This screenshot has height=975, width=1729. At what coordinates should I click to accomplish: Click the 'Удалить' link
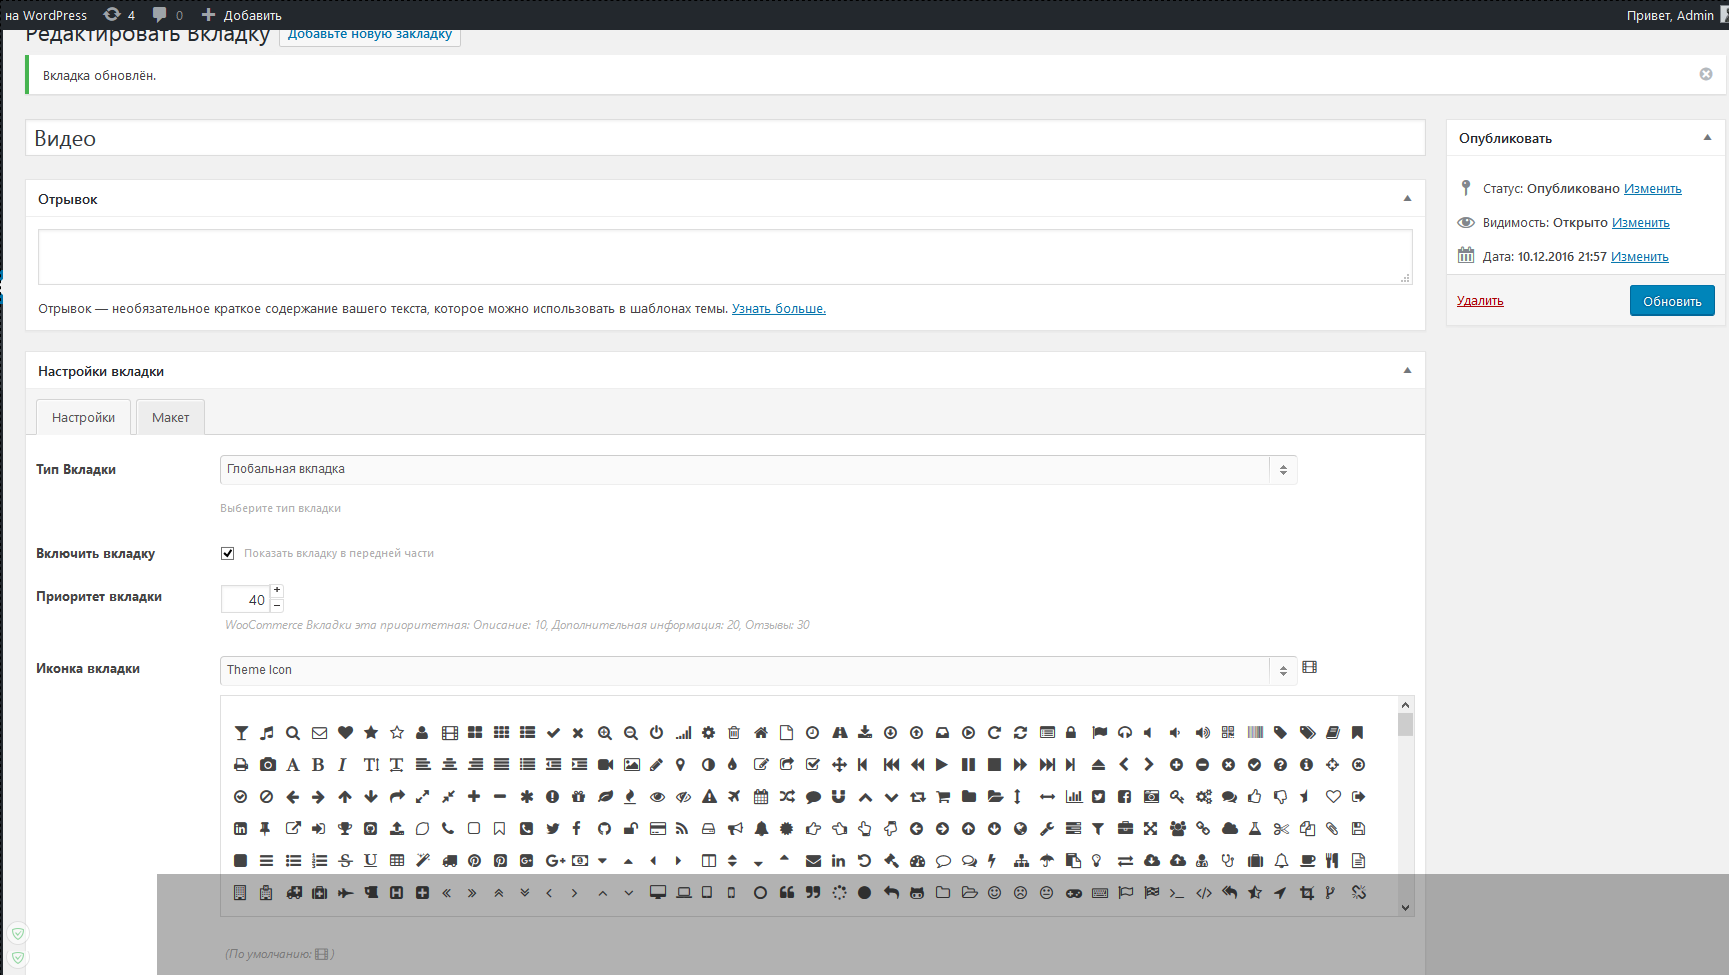click(1480, 301)
